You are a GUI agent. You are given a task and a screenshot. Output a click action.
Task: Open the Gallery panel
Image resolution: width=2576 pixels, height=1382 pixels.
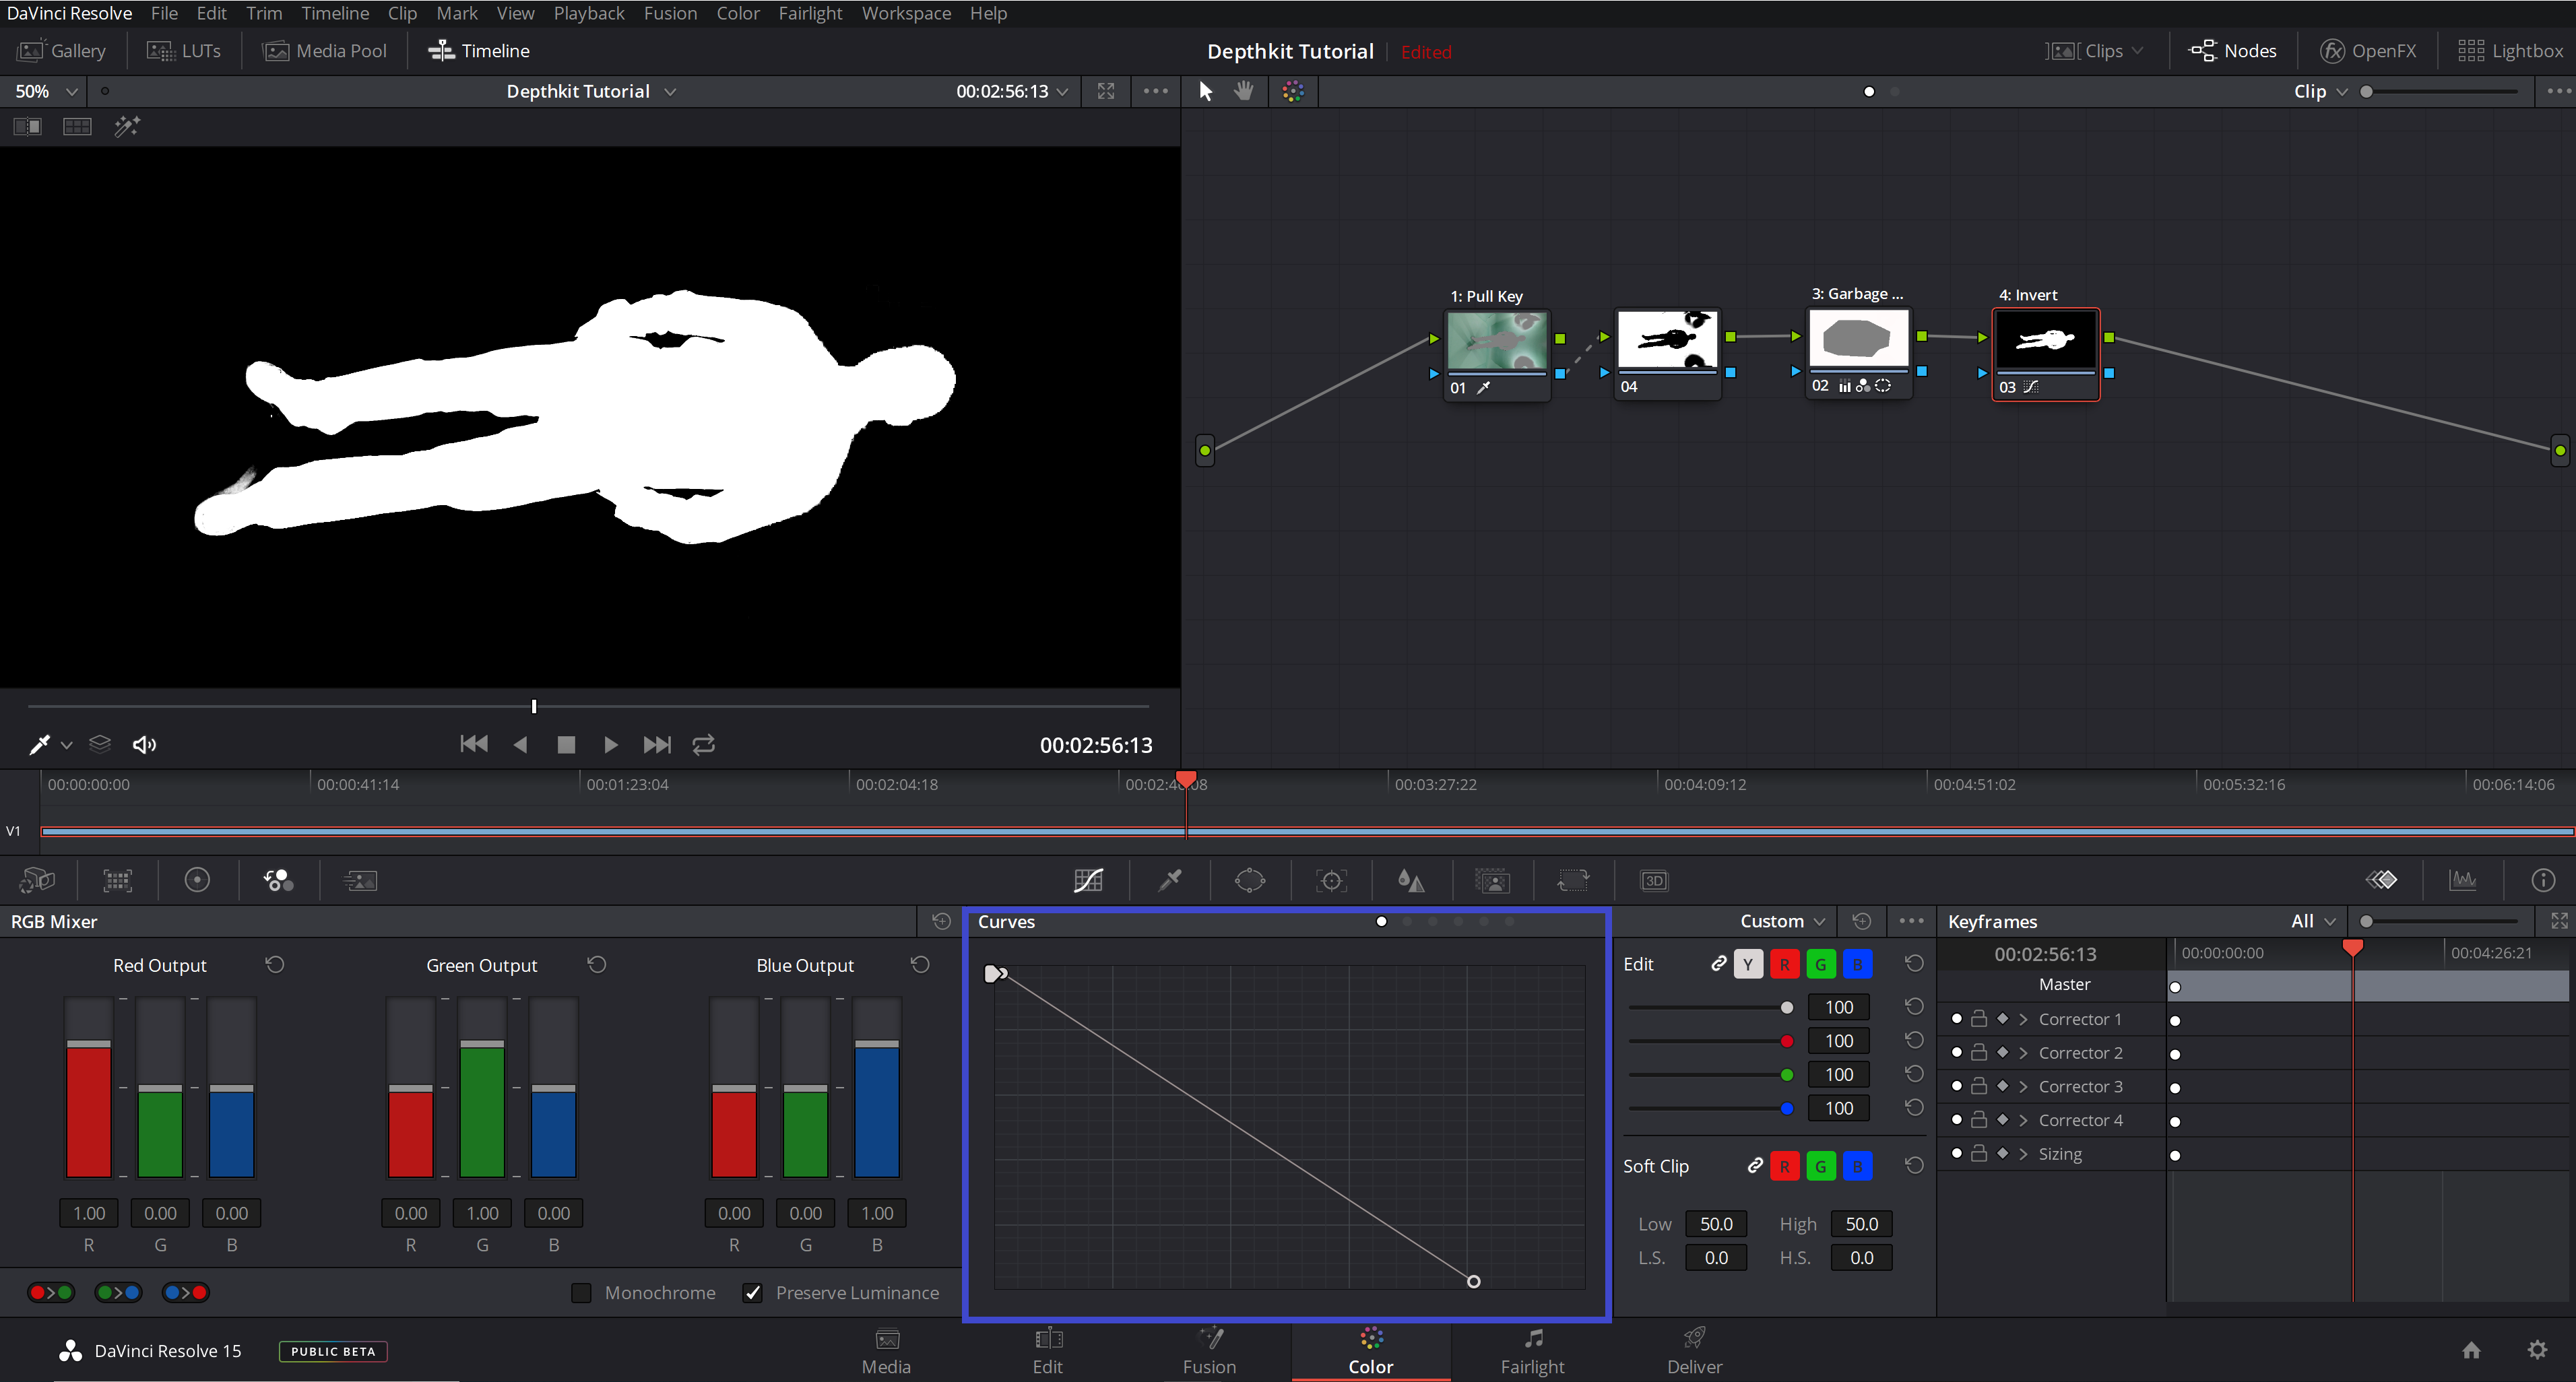pos(62,51)
